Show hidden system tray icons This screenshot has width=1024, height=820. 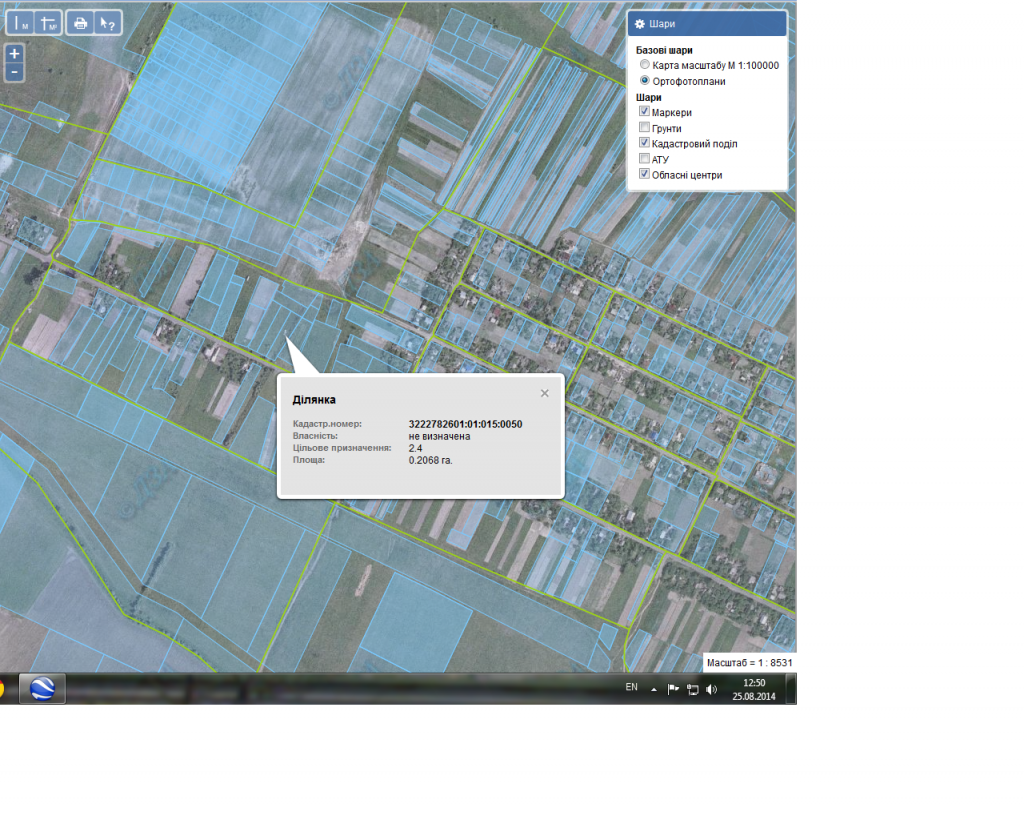(654, 689)
